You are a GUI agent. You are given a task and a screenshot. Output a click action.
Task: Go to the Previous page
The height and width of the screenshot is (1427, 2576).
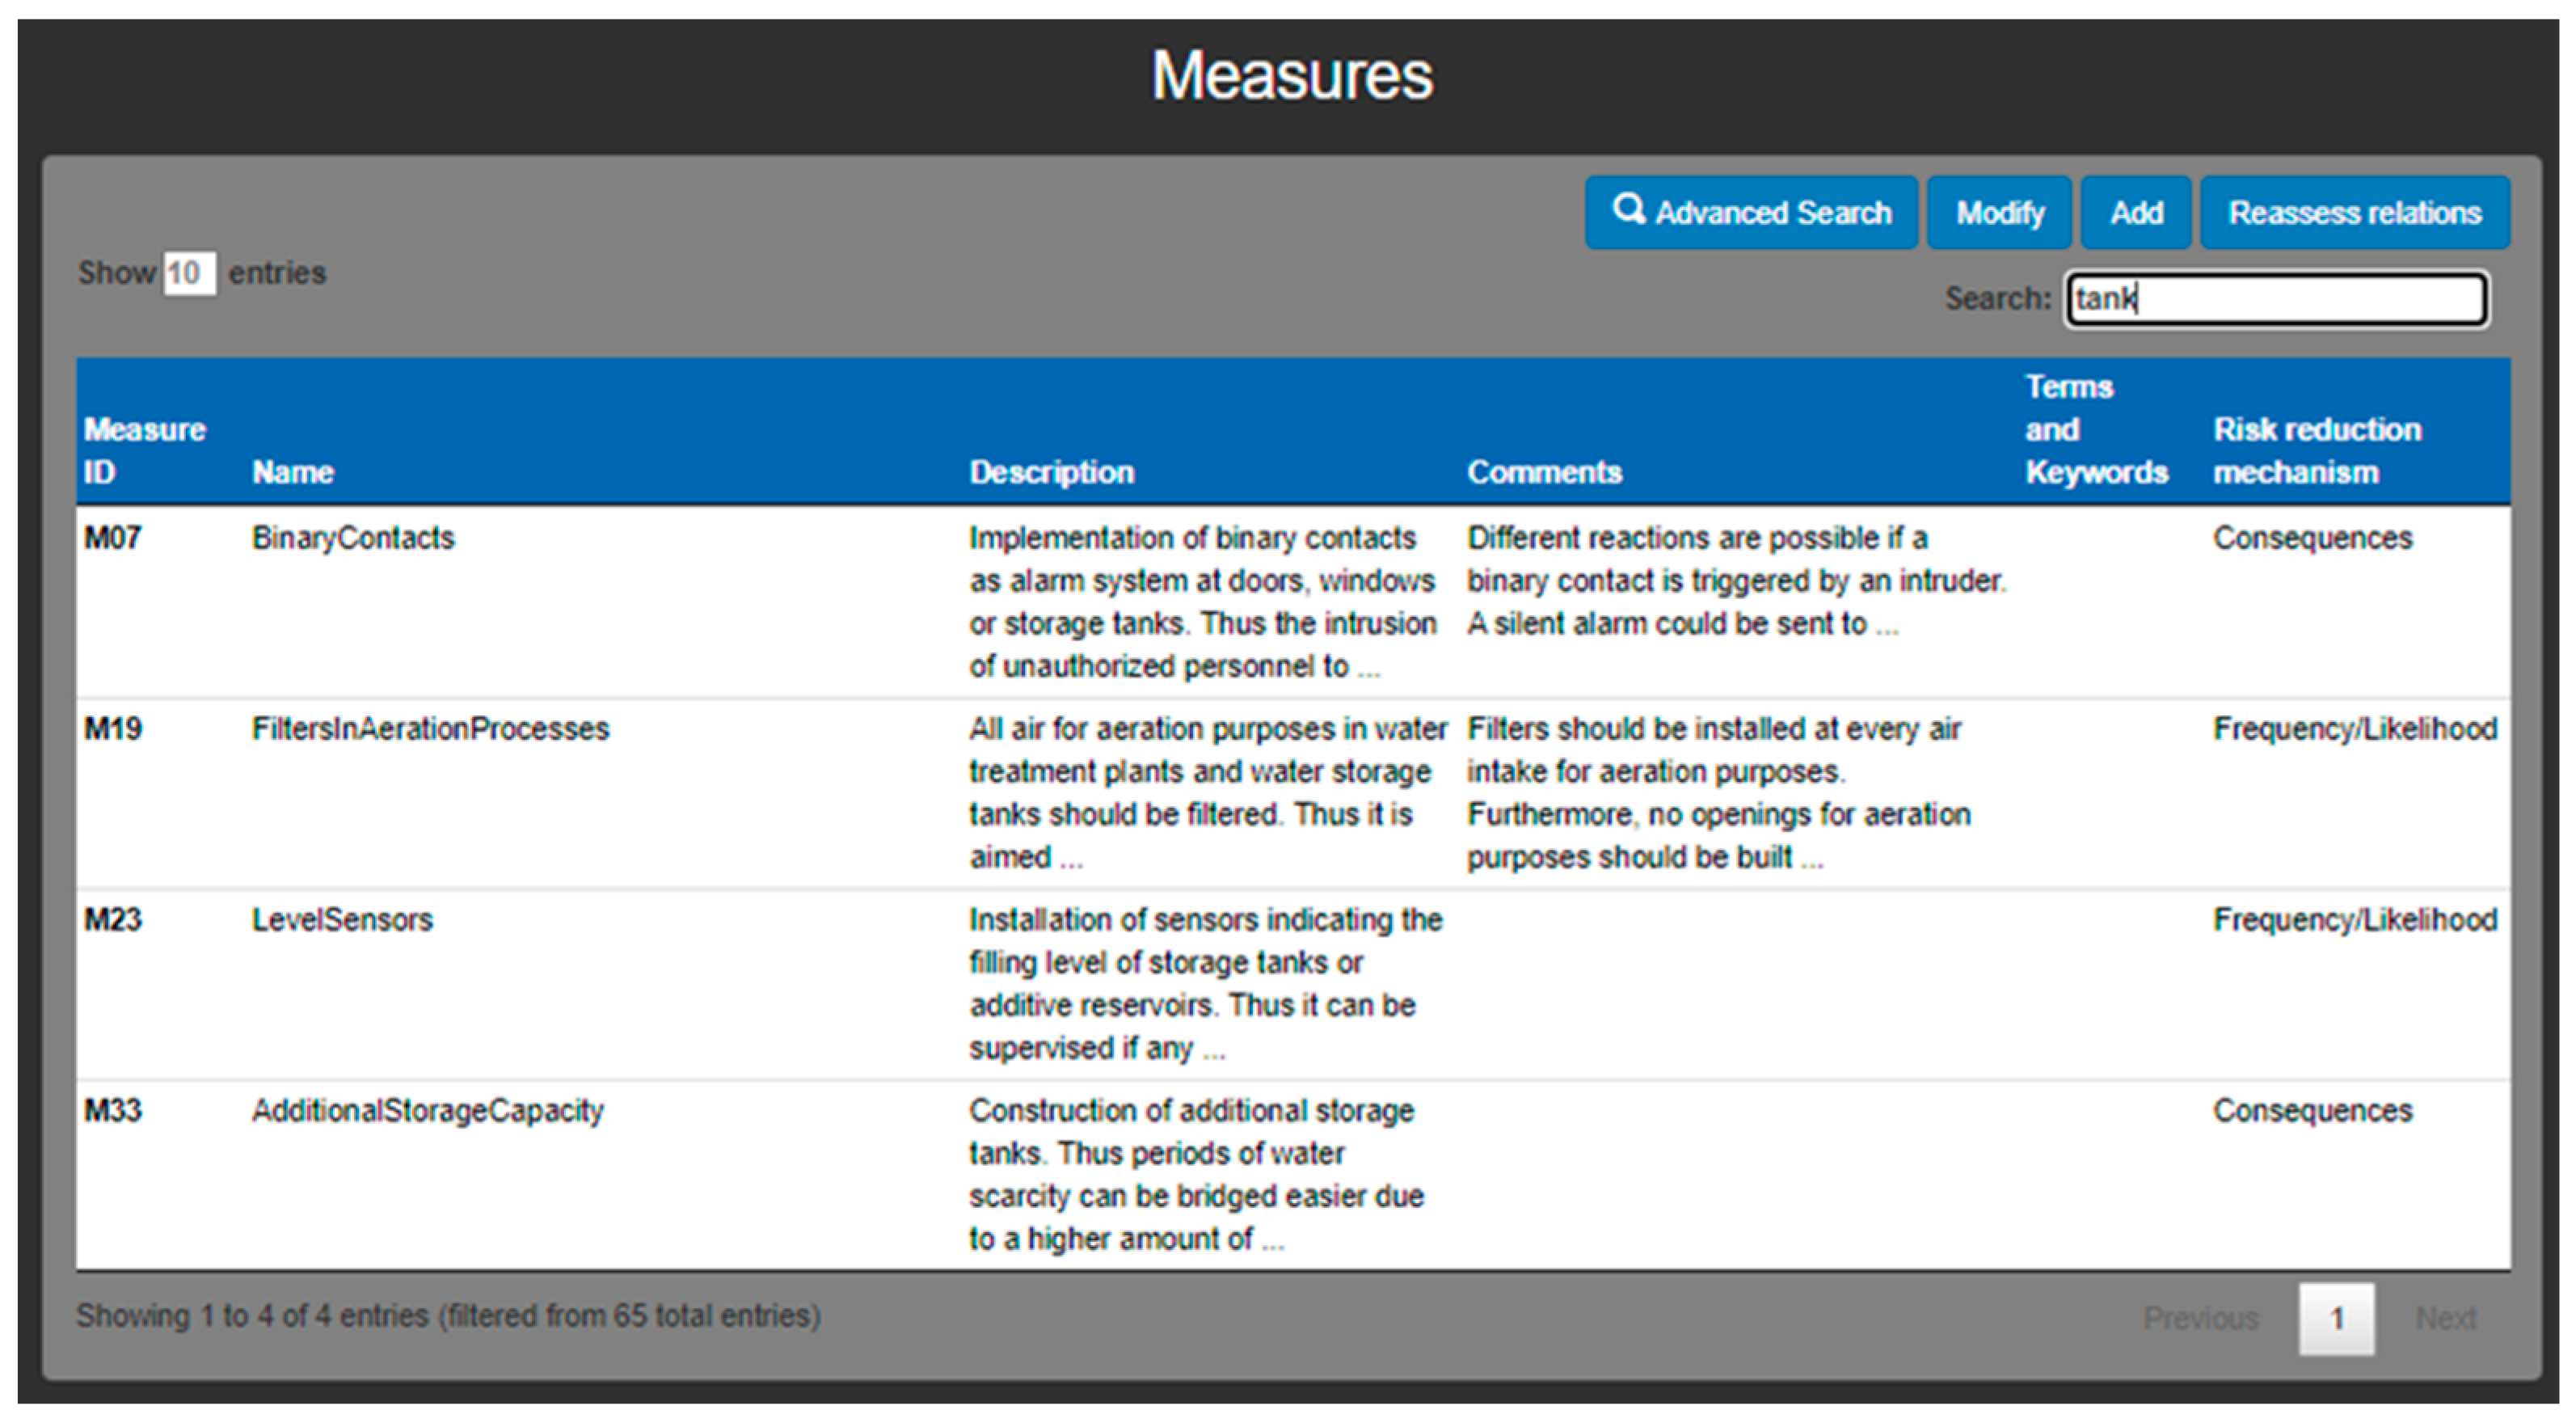[2200, 1318]
